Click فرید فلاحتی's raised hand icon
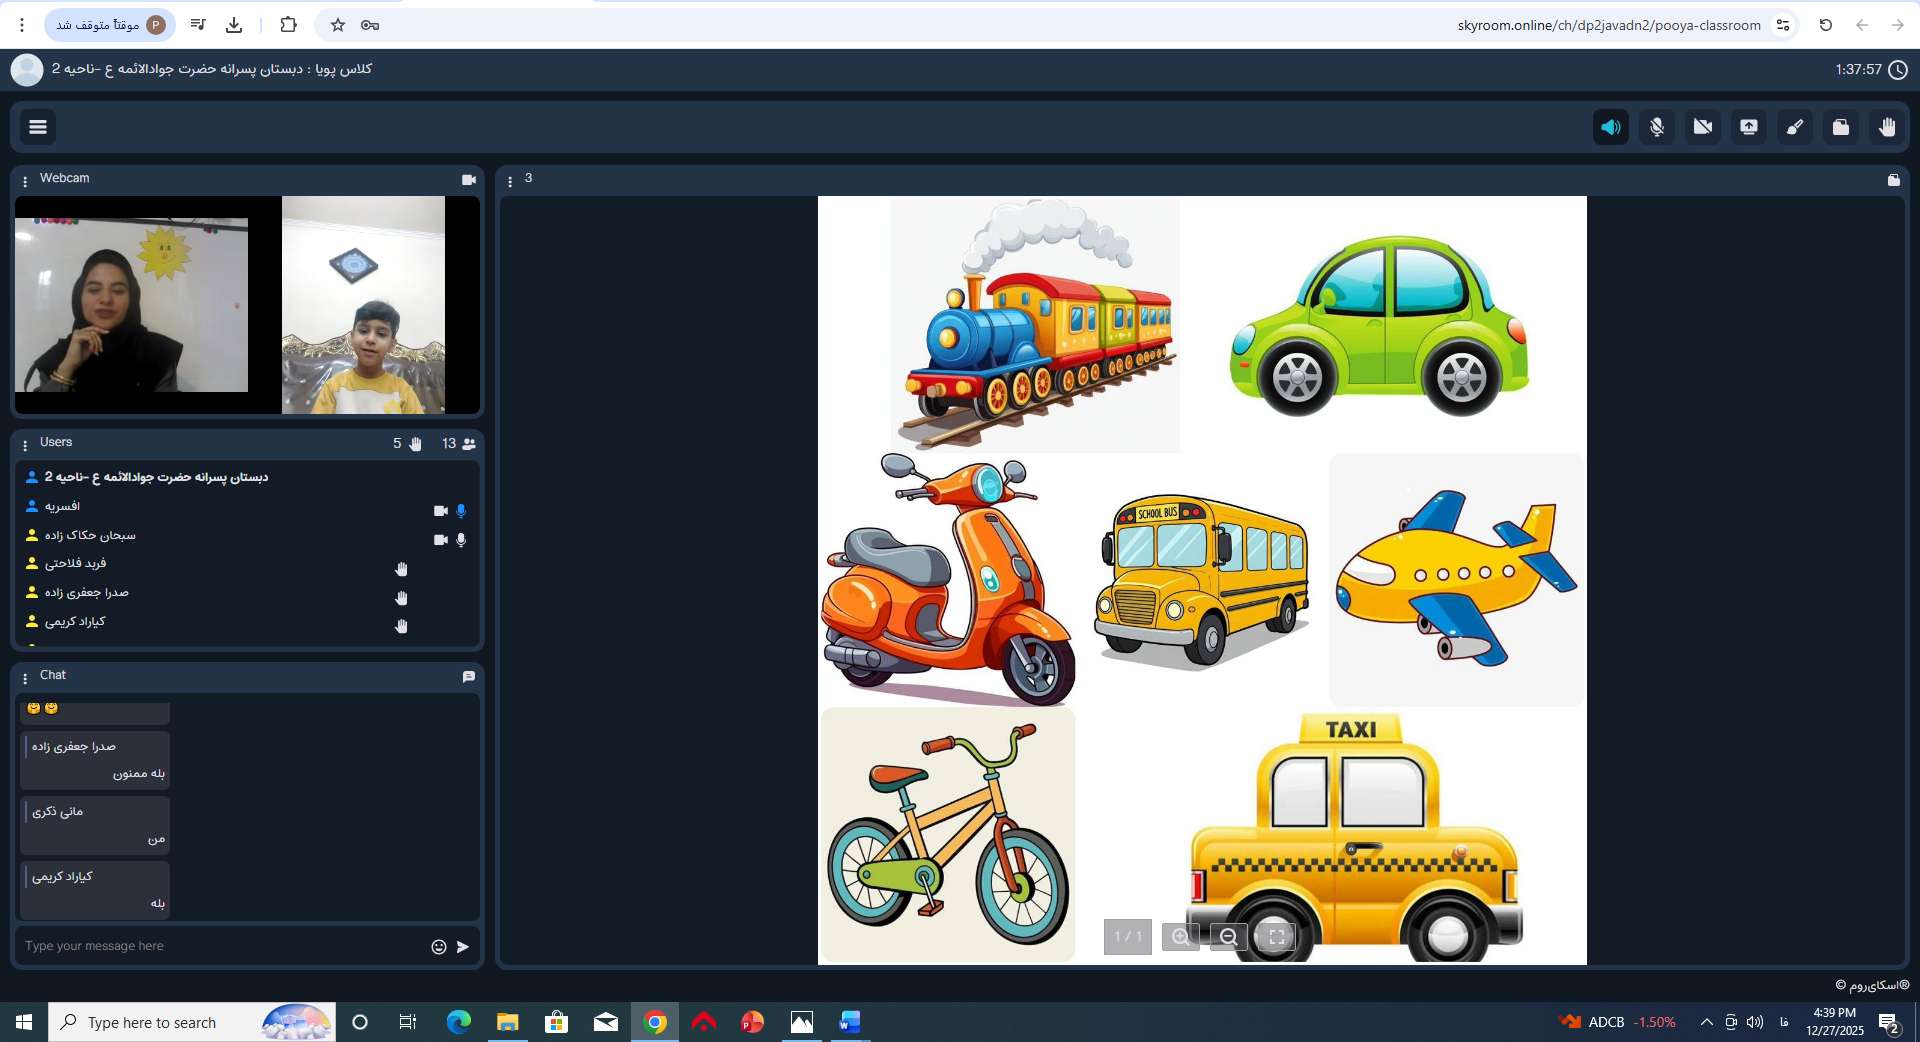The height and width of the screenshot is (1042, 1920). point(401,569)
